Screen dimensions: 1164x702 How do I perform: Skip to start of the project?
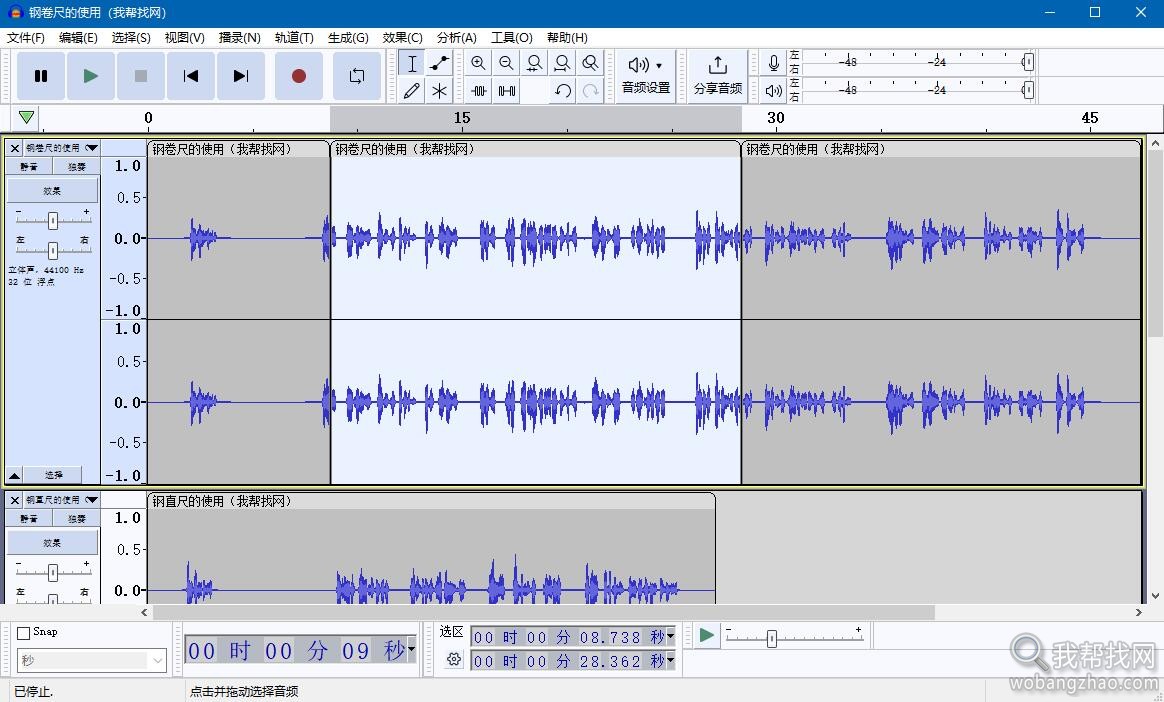click(x=191, y=76)
